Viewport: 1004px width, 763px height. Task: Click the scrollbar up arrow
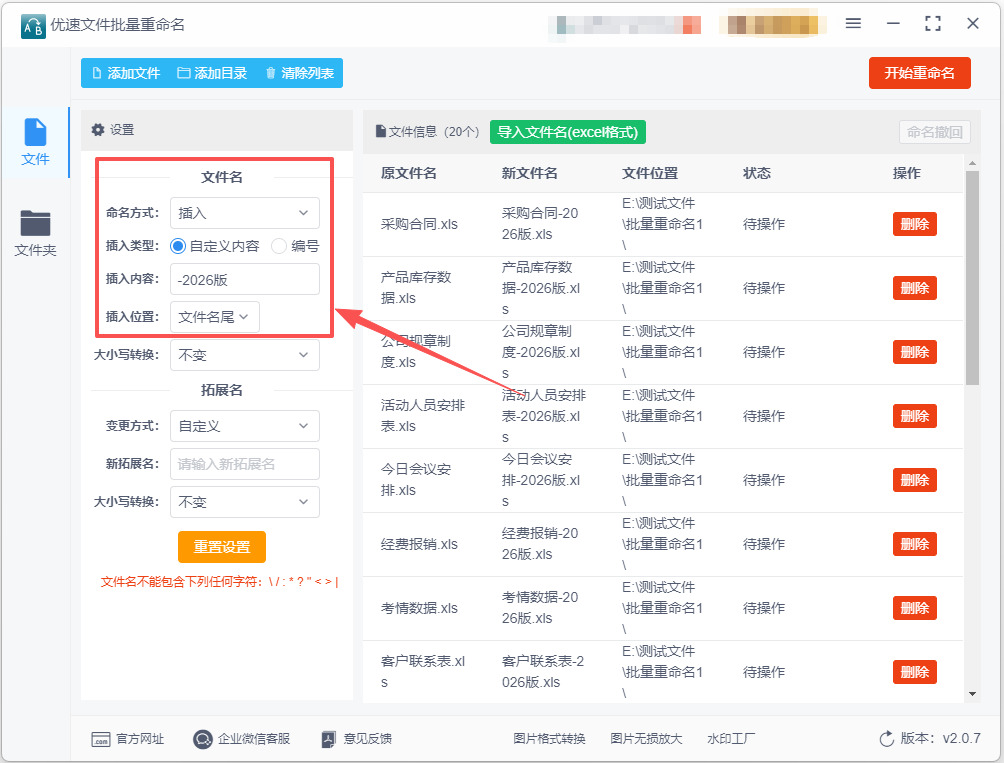click(972, 164)
